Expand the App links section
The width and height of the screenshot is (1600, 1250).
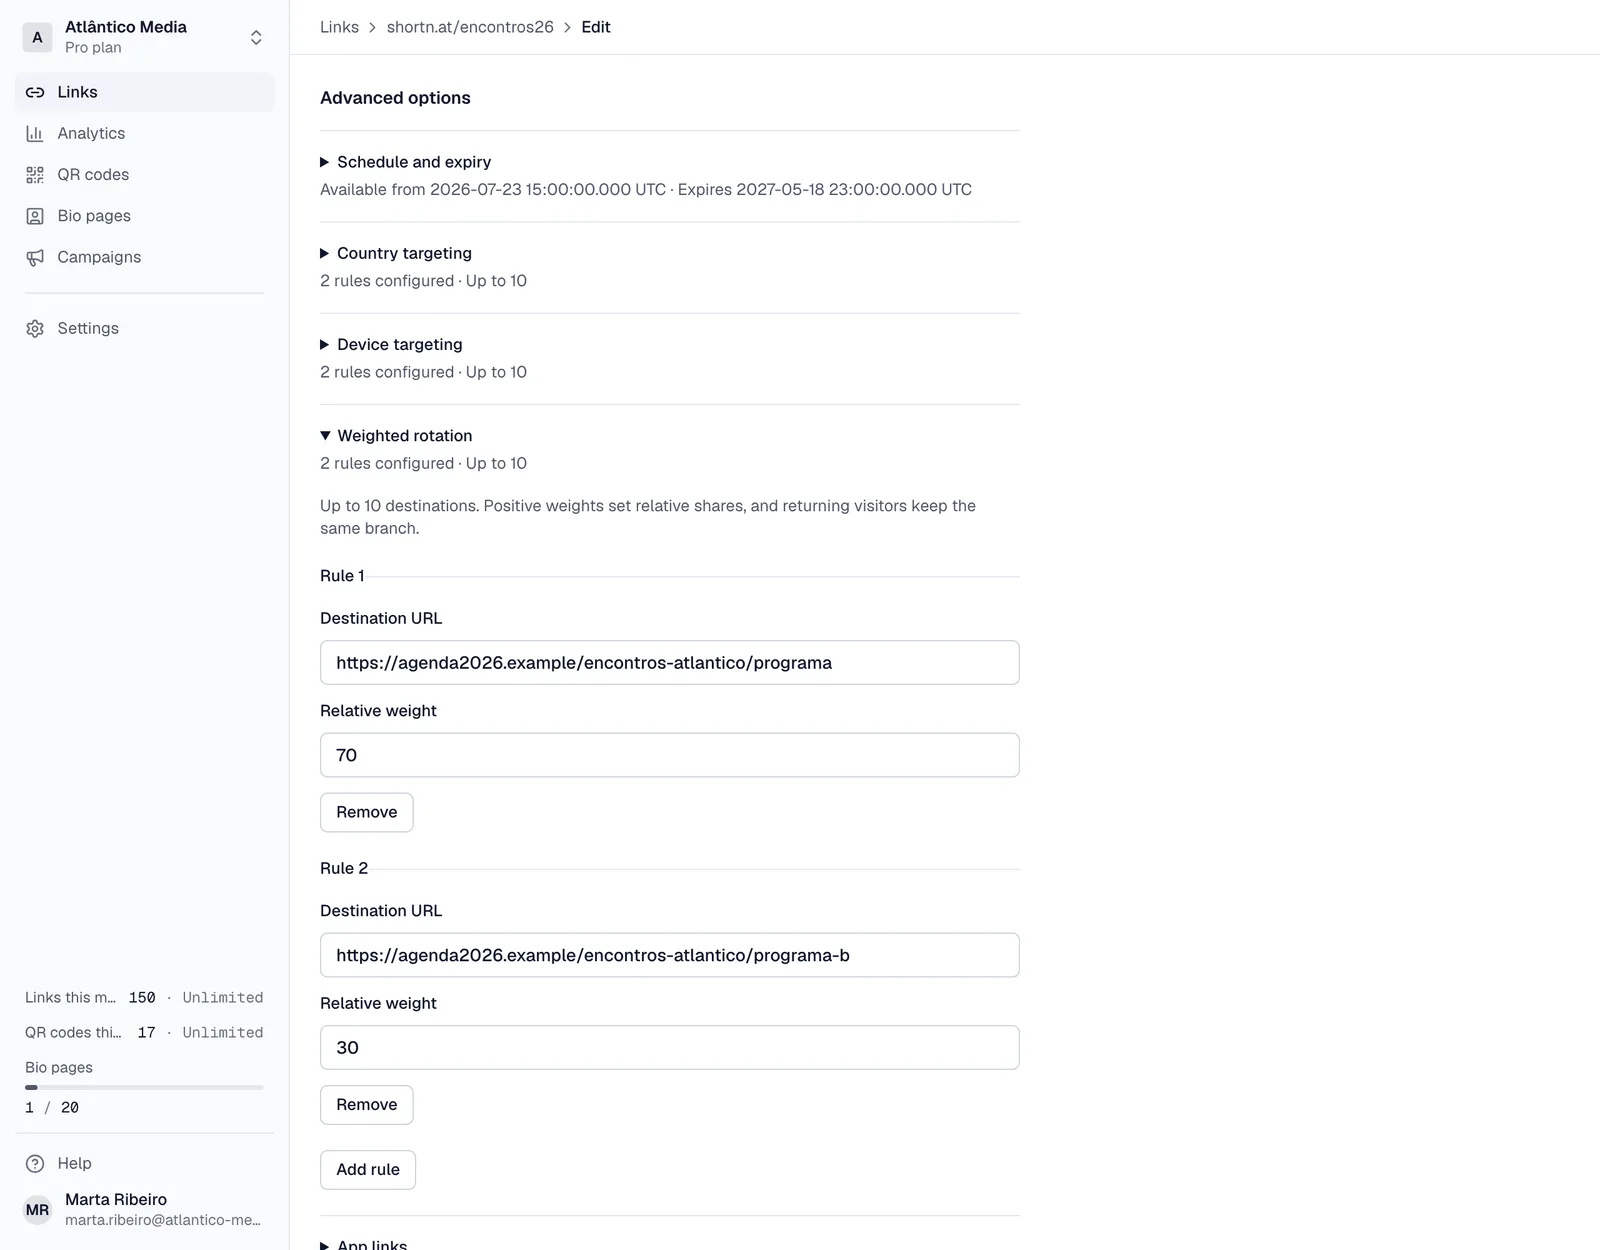click(x=364, y=1244)
